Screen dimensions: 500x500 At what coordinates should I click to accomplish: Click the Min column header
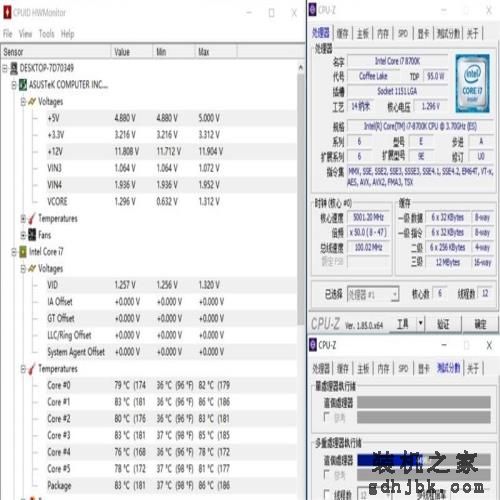click(173, 52)
